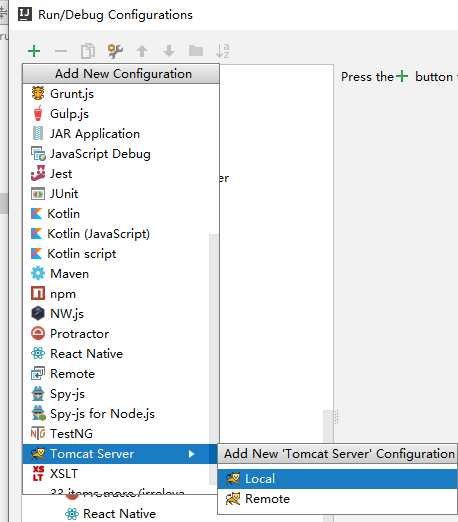Choose Remote Tomcat Server configuration
458x522 pixels.
point(337,499)
